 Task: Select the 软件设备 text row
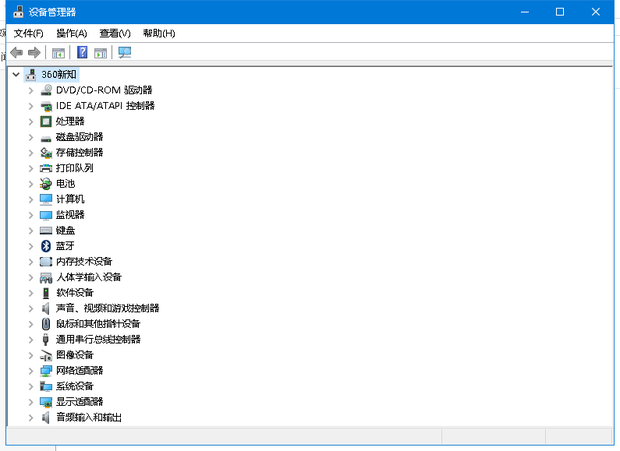pos(75,293)
